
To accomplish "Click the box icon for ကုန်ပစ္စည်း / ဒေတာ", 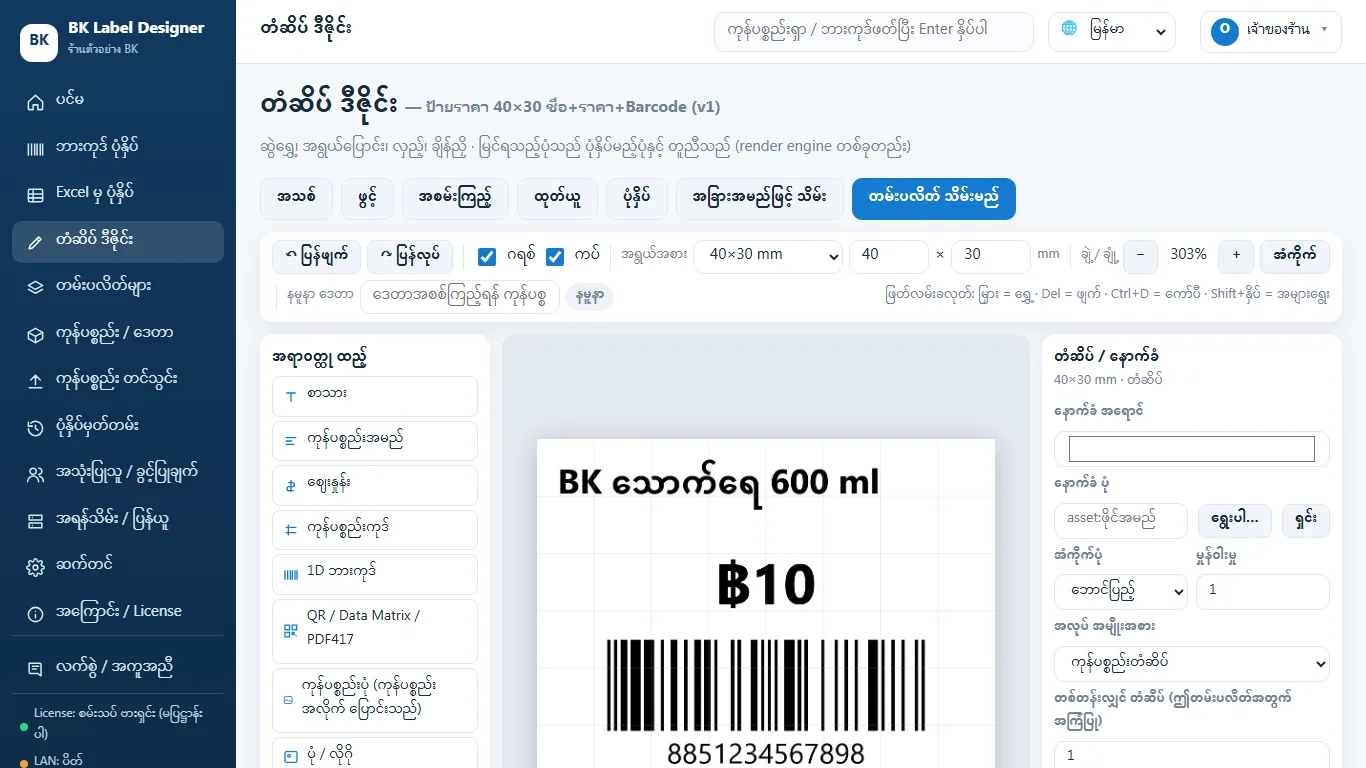I will (x=36, y=335).
